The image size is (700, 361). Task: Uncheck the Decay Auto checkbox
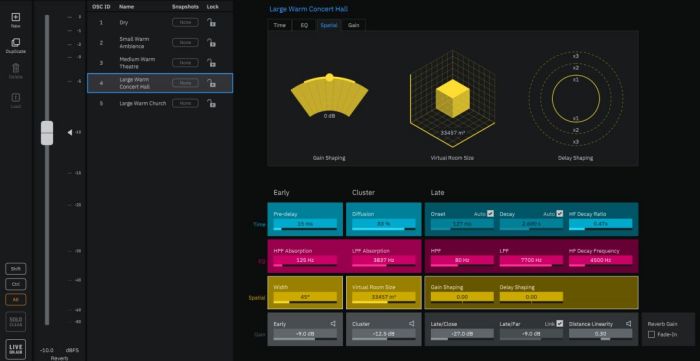pos(560,214)
